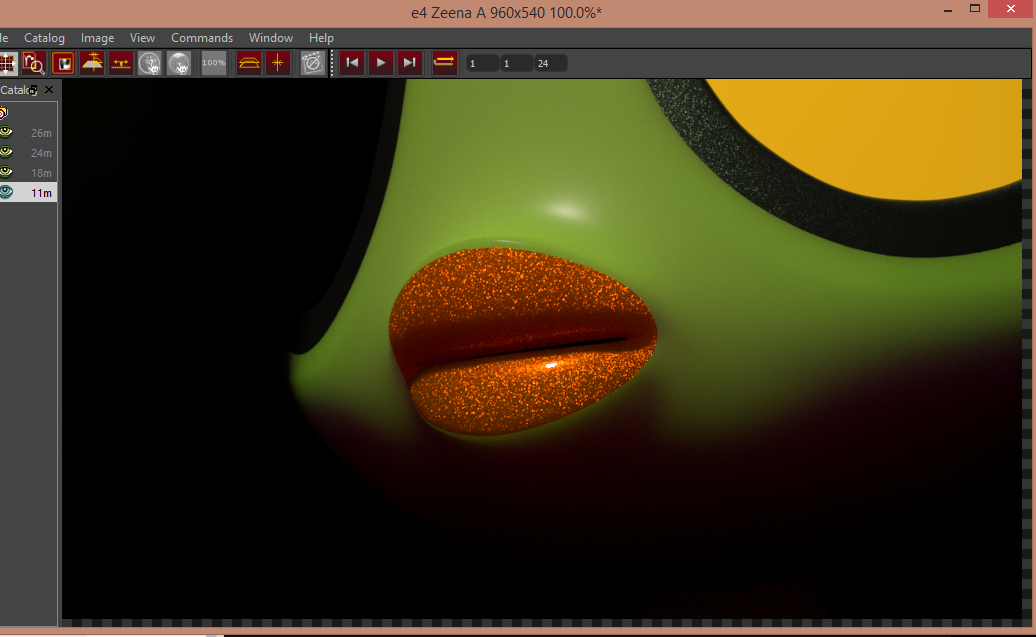The image size is (1036, 637).
Task: Minimize the e4 Zeena window
Action: pyautogui.click(x=947, y=10)
